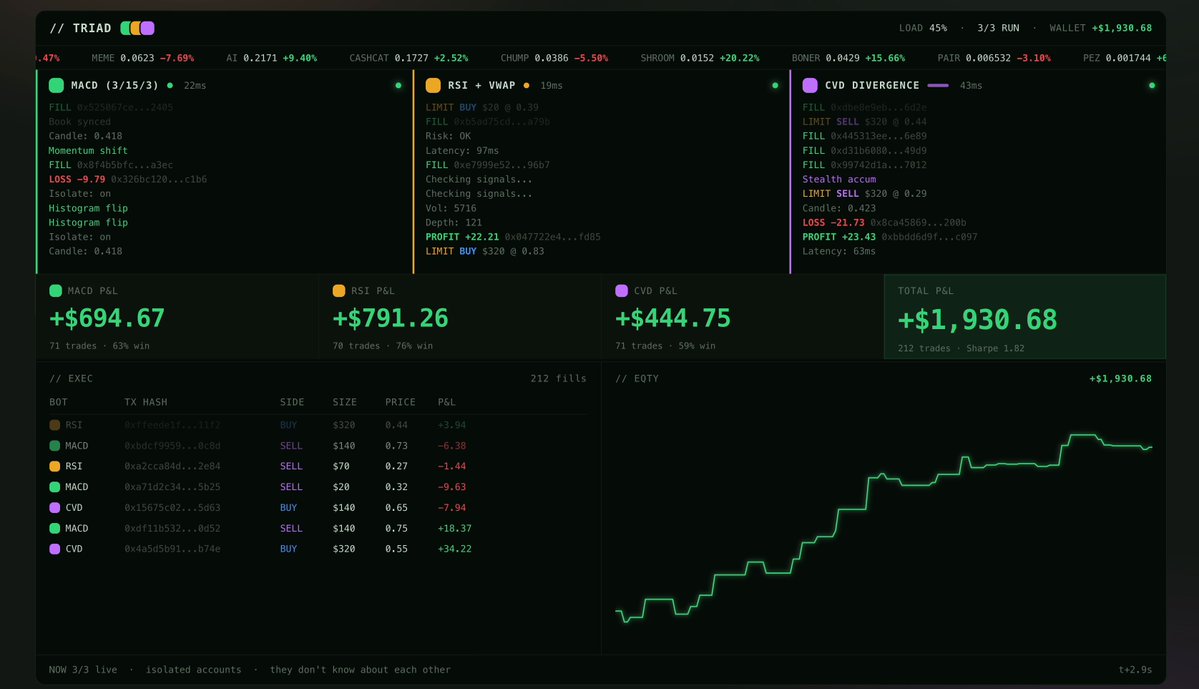
Task: Click the PAIR 0.006532 ticker entry
Action: point(994,58)
